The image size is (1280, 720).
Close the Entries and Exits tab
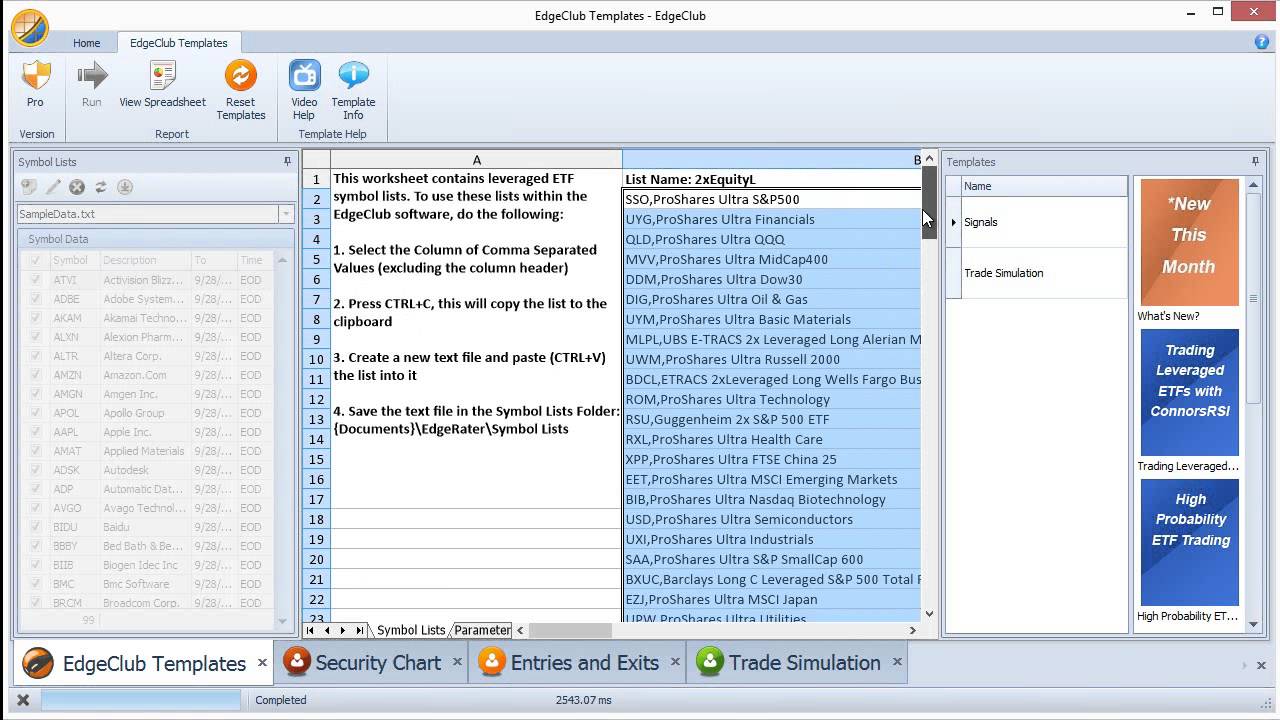tap(675, 662)
